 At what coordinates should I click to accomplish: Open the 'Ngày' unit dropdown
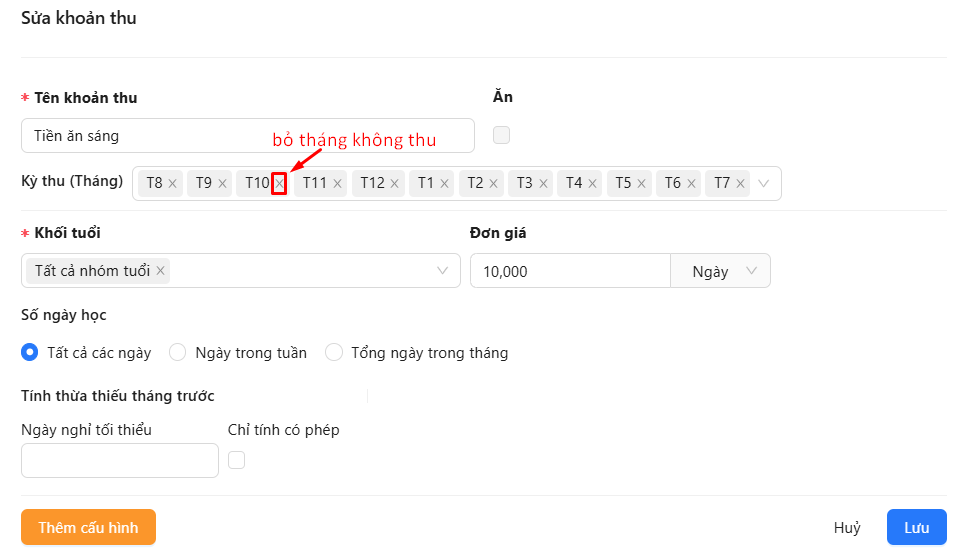pos(720,271)
